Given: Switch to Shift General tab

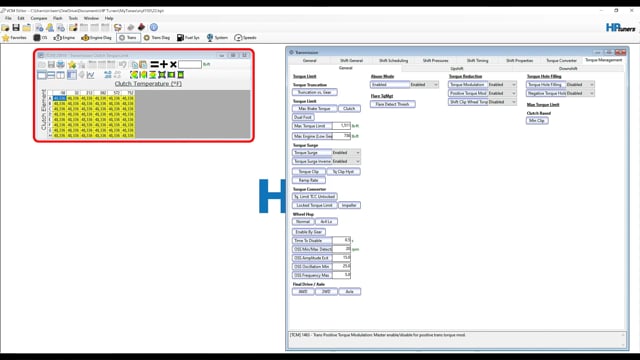Looking at the screenshot, I should (x=351, y=60).
